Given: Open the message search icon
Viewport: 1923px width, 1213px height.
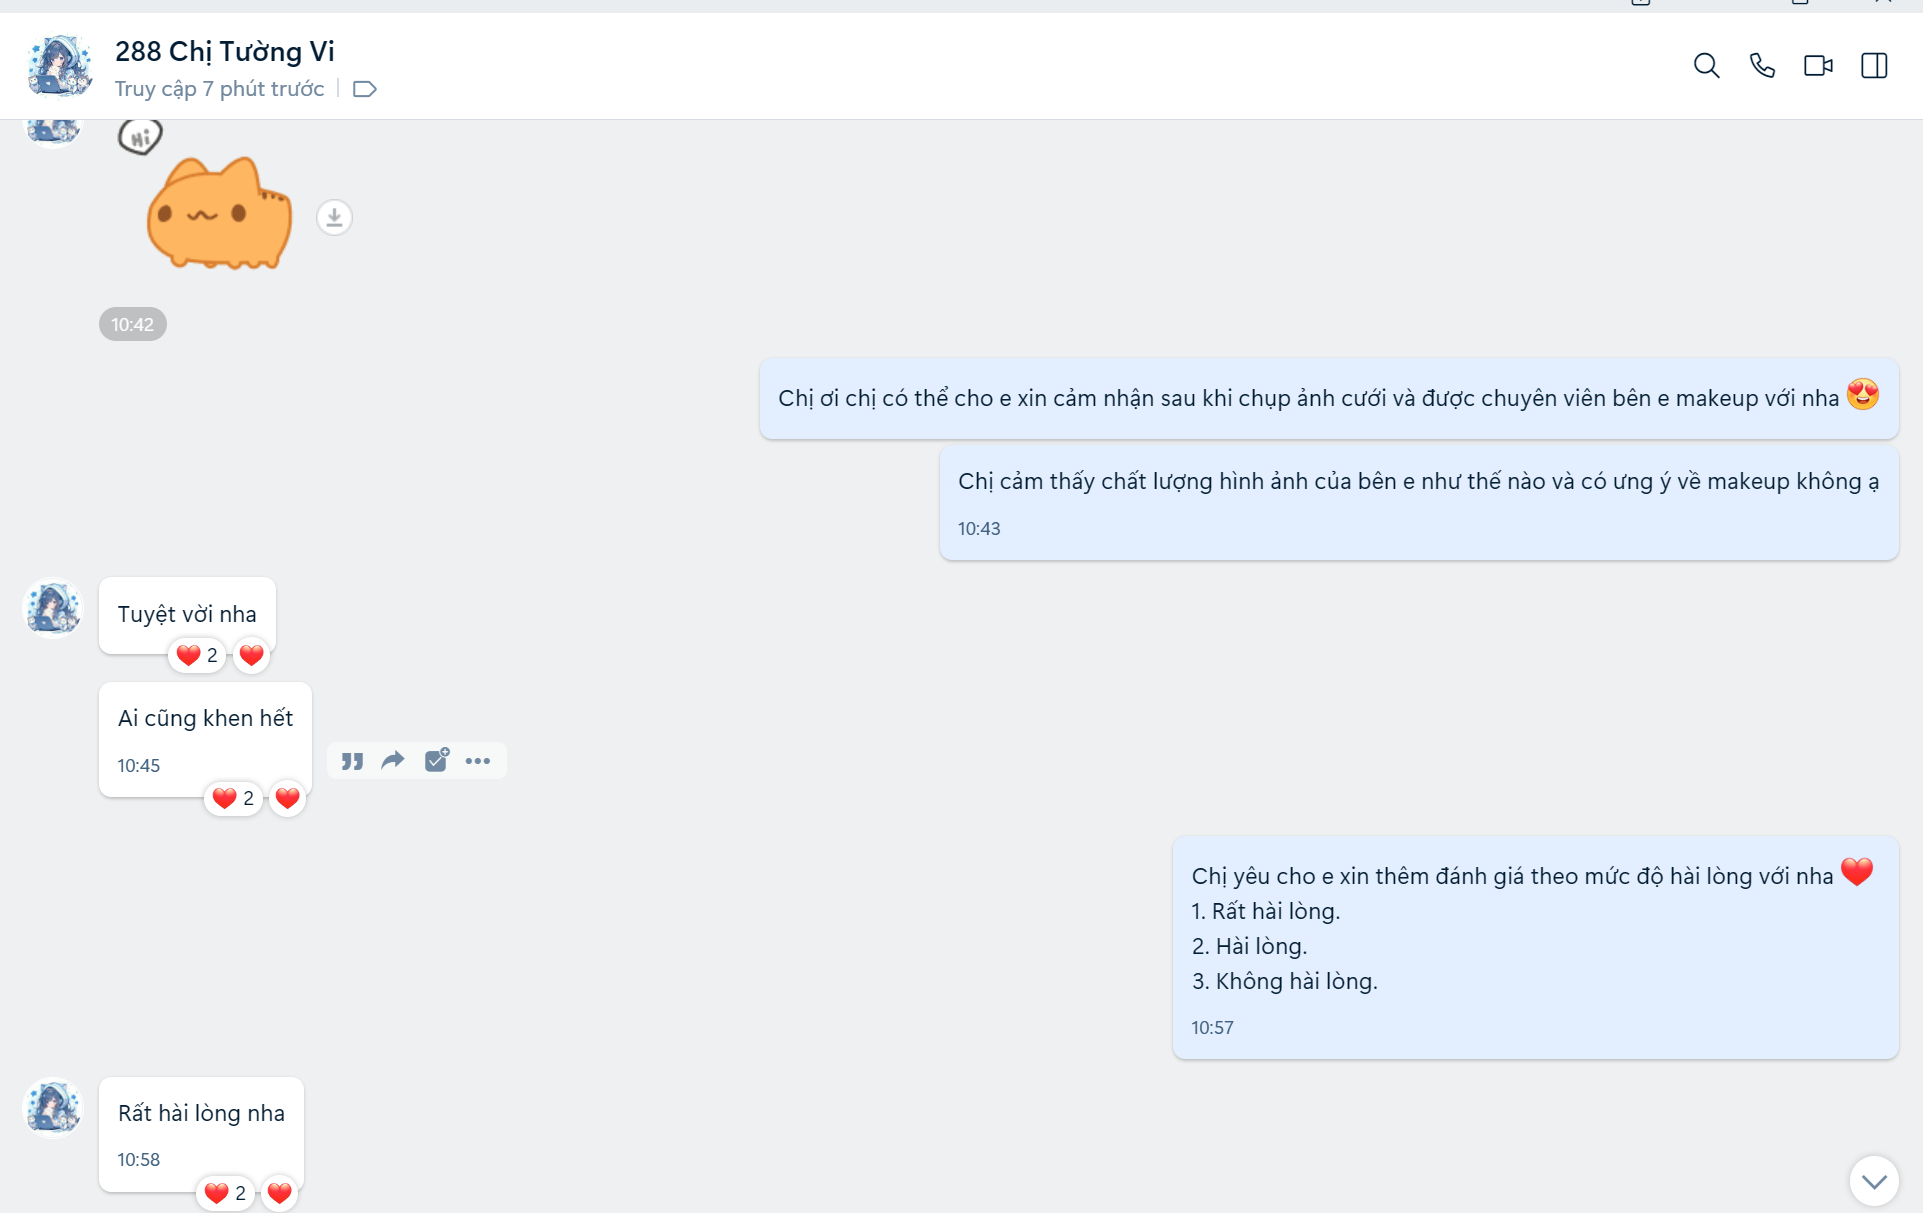Looking at the screenshot, I should pyautogui.click(x=1706, y=66).
